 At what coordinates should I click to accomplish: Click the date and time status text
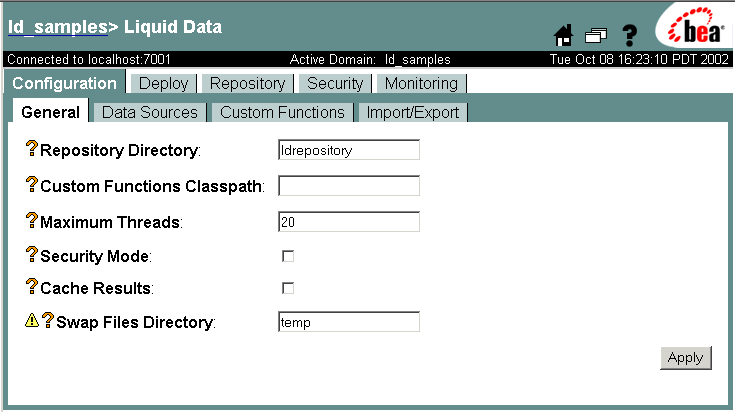(639, 60)
